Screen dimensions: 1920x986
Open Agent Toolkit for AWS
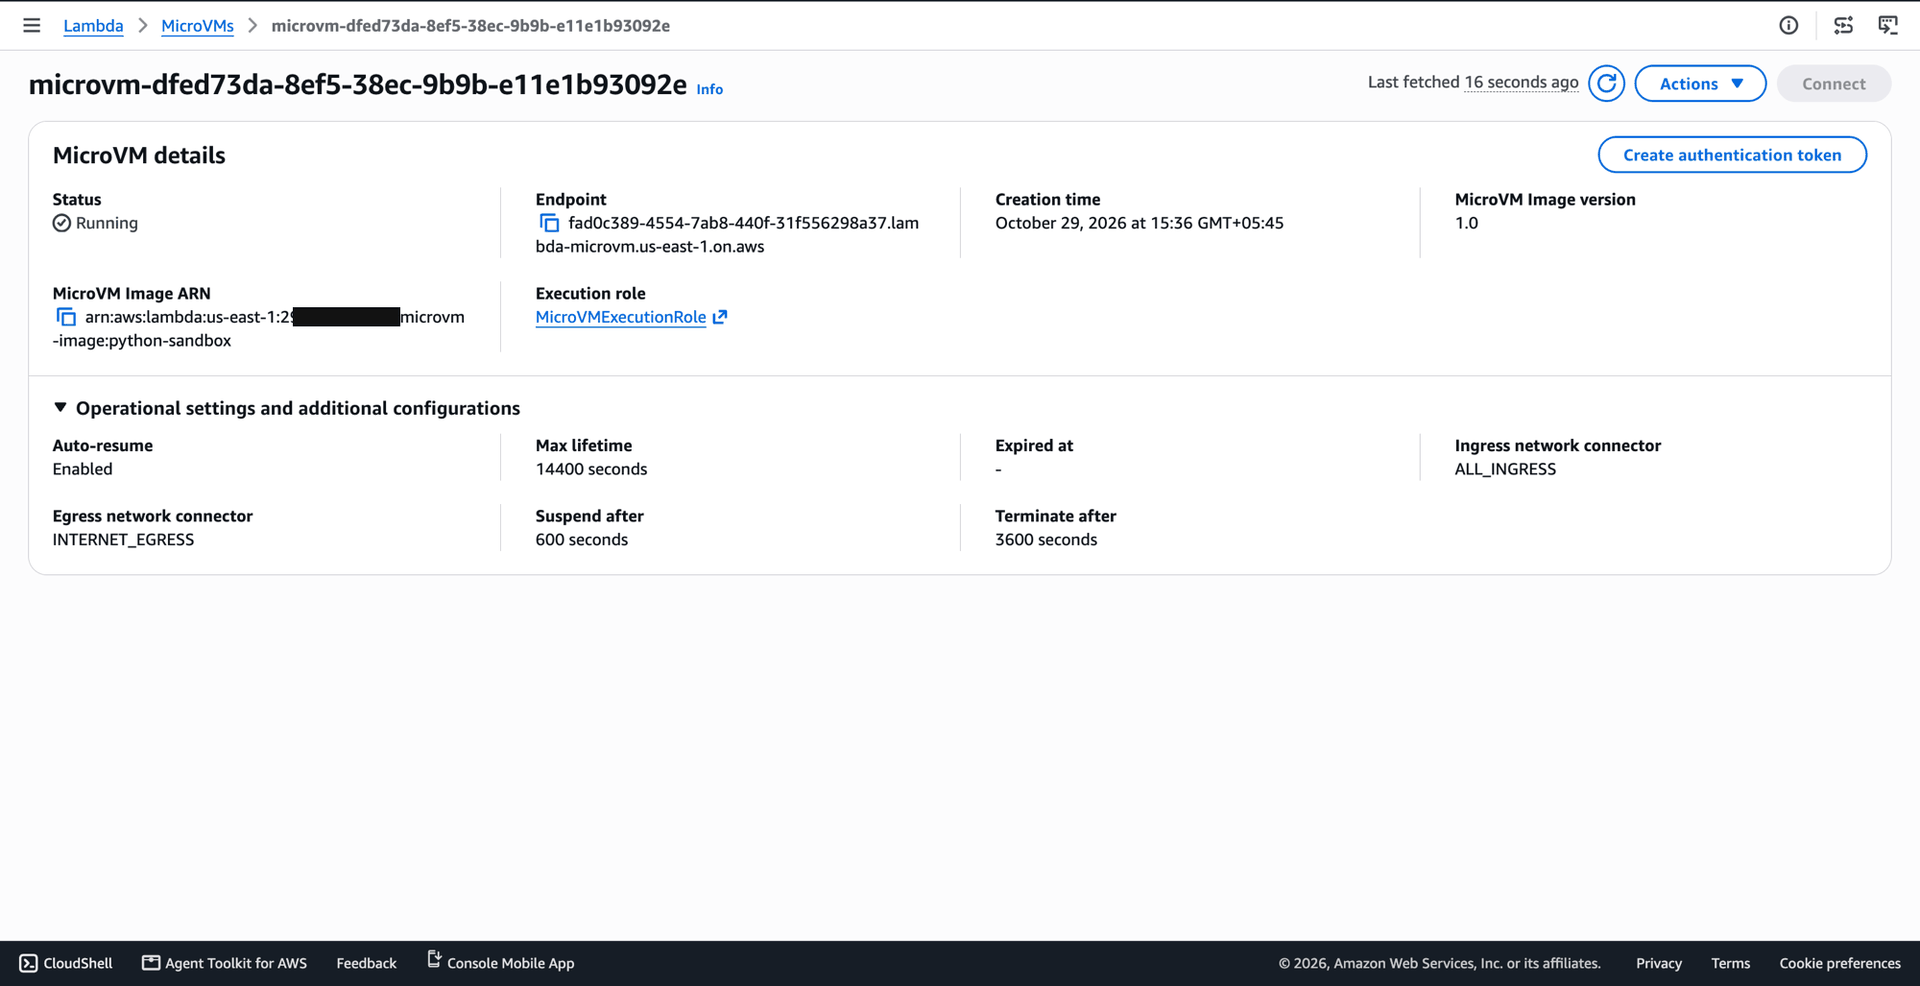click(224, 963)
